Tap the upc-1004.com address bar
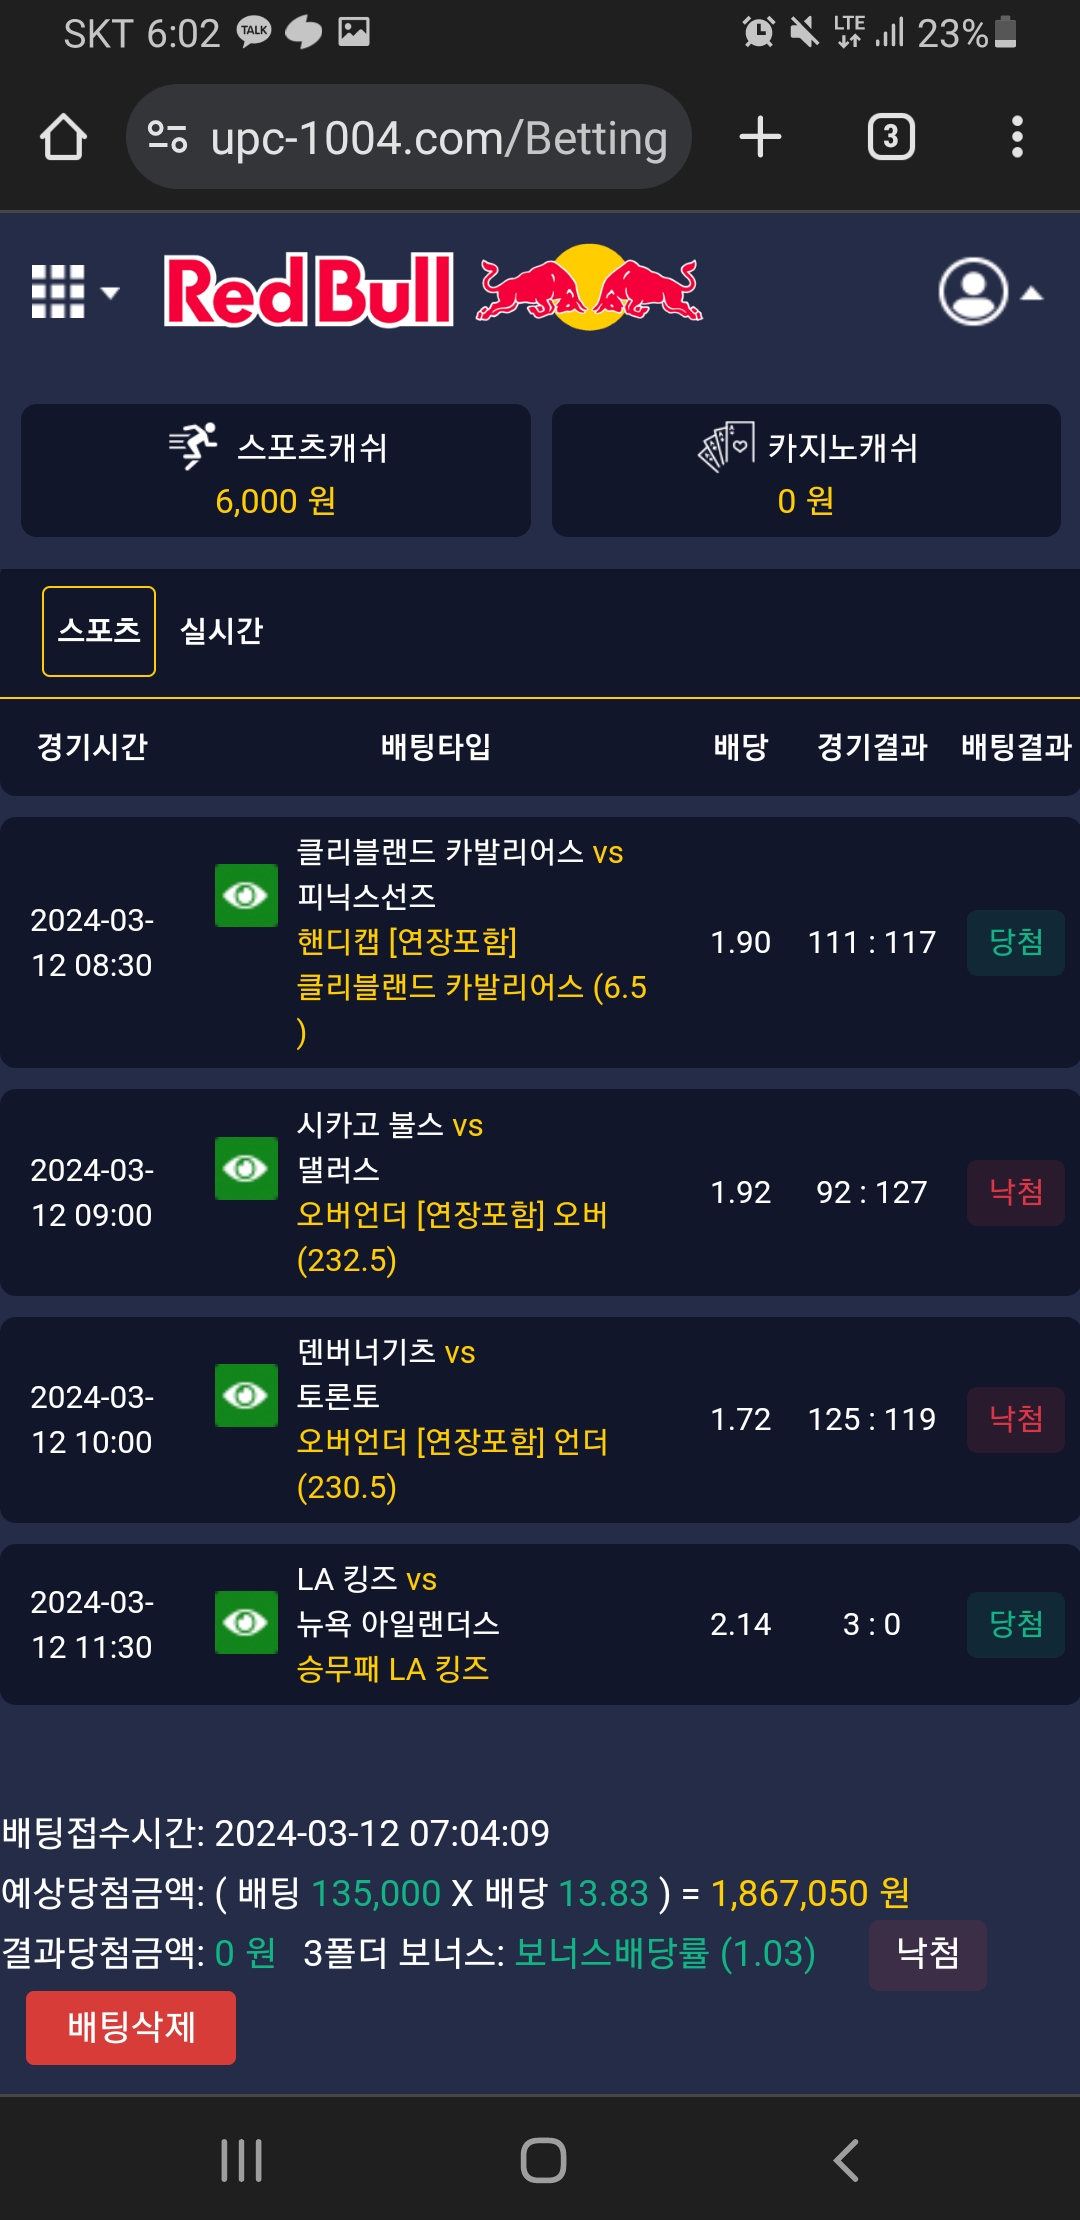This screenshot has width=1080, height=2220. pos(438,137)
